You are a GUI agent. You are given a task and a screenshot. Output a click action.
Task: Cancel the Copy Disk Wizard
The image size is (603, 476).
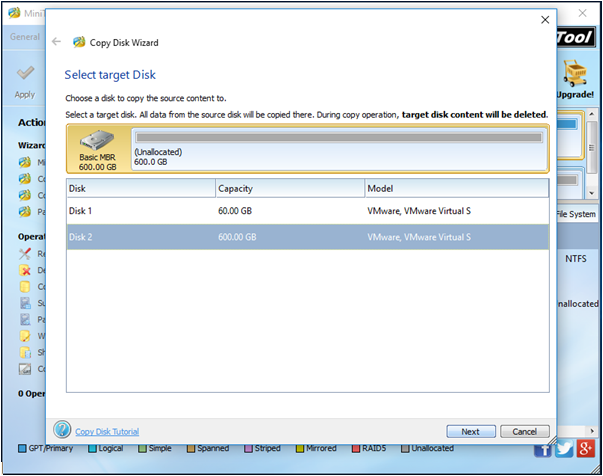click(x=525, y=431)
